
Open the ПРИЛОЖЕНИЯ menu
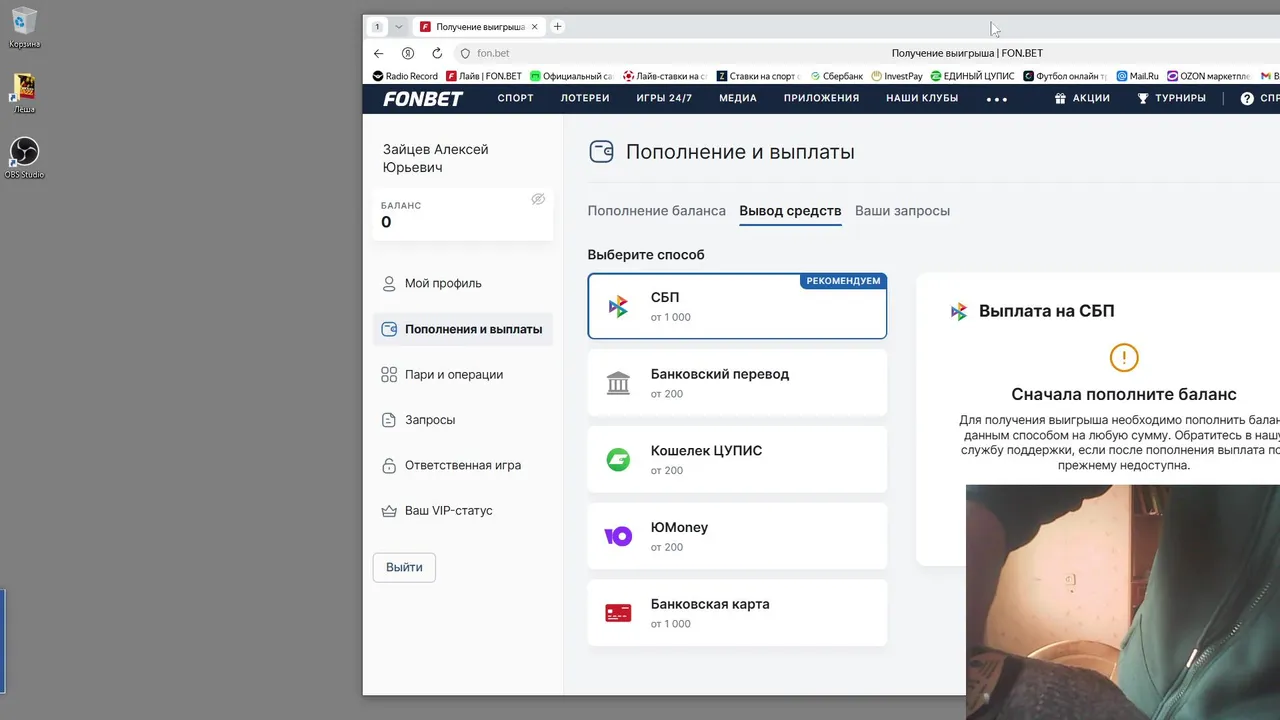tap(822, 98)
